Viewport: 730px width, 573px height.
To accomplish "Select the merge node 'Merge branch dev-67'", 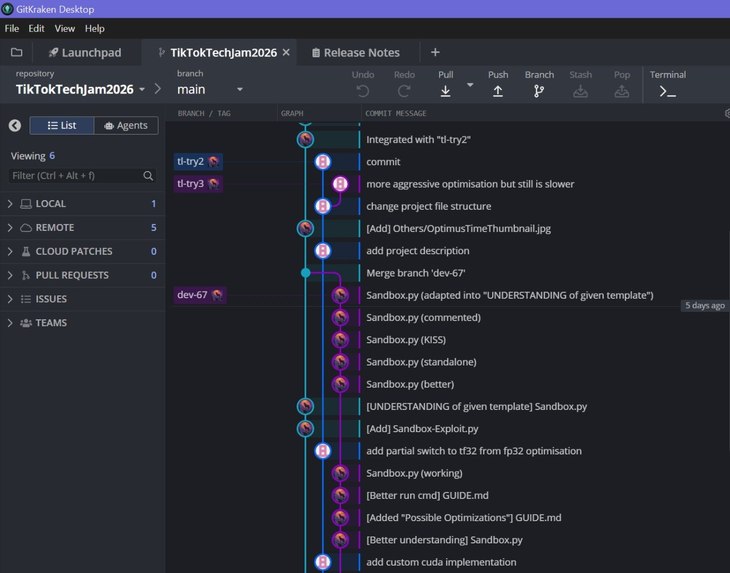I will point(305,273).
